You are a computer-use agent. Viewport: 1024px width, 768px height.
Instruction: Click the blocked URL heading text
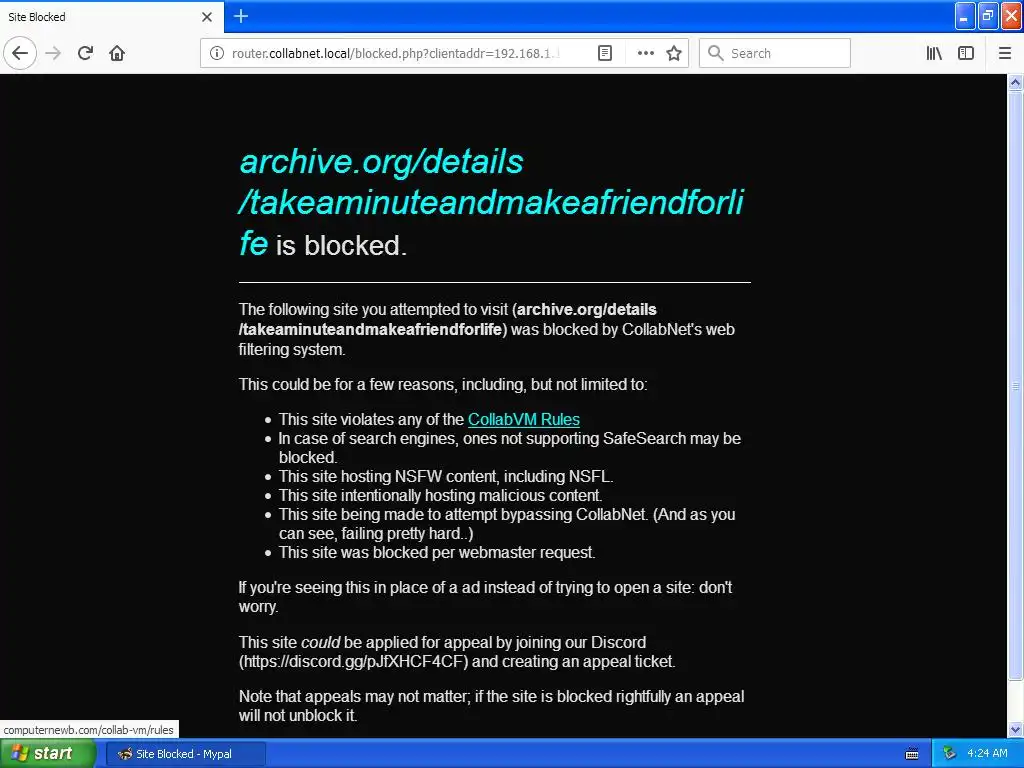[x=490, y=202]
